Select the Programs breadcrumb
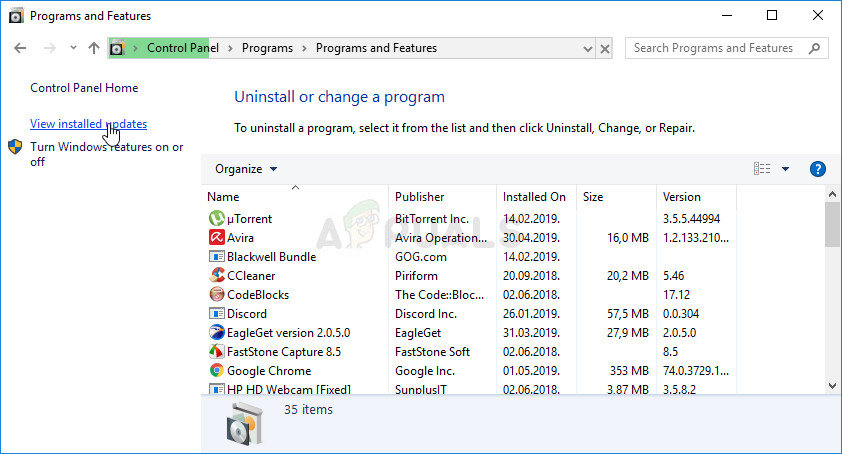The image size is (842, 454). (x=267, y=48)
